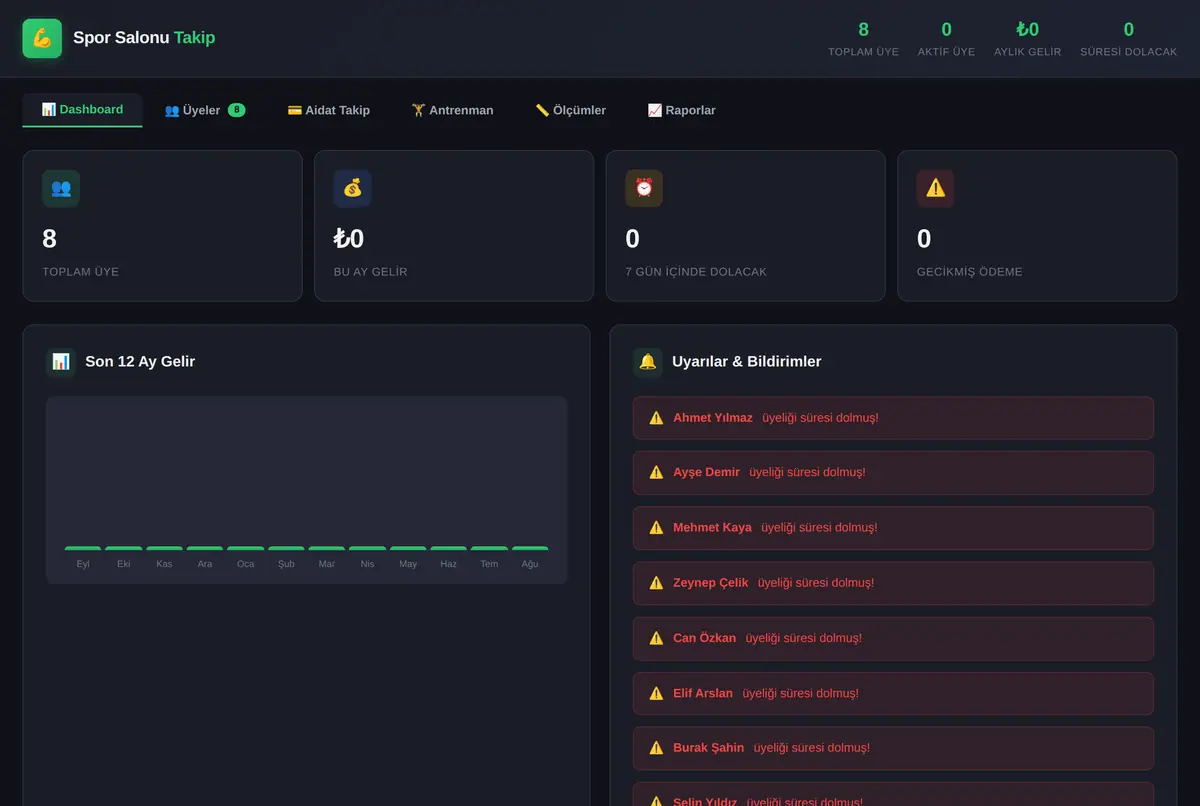Click the name Burak Şahin in the alerts
1200x806 pixels.
pyautogui.click(x=709, y=748)
